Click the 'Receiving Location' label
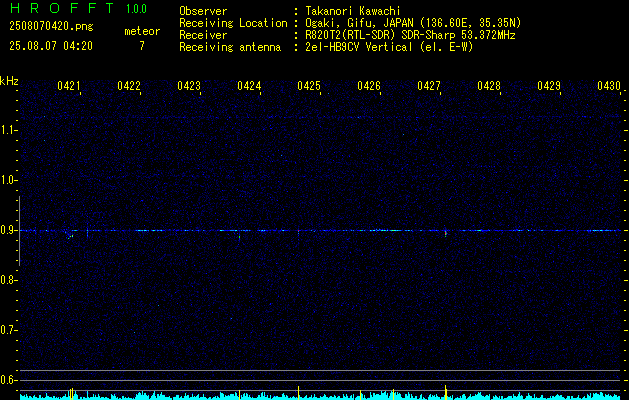Viewport: 629px width, 400px height. 233,23
